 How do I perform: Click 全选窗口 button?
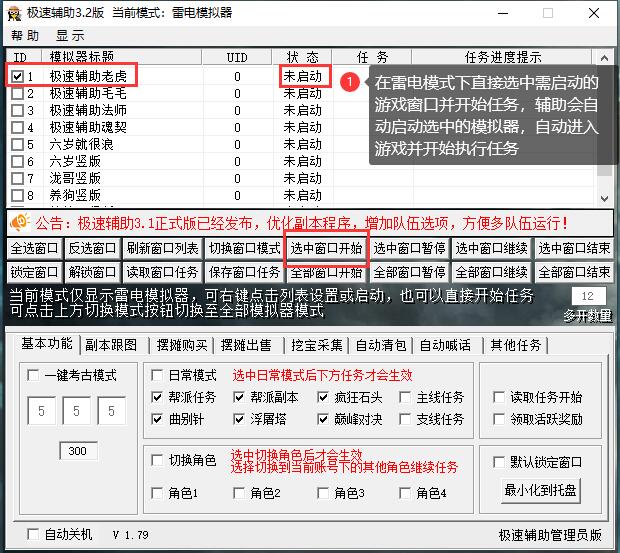pos(34,248)
